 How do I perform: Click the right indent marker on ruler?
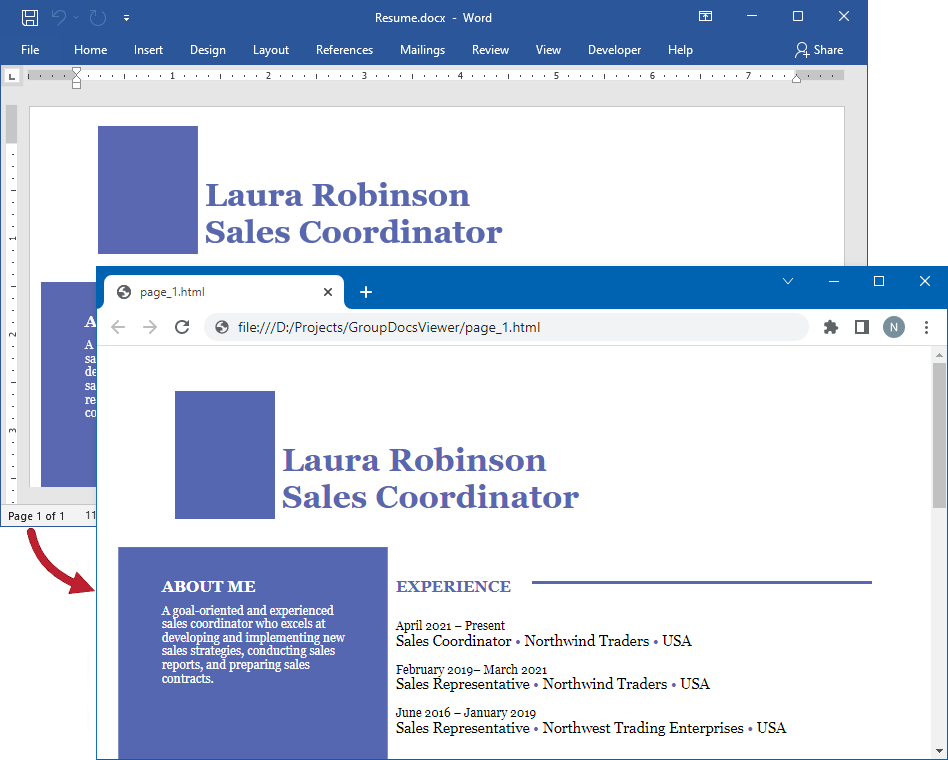pyautogui.click(x=796, y=78)
